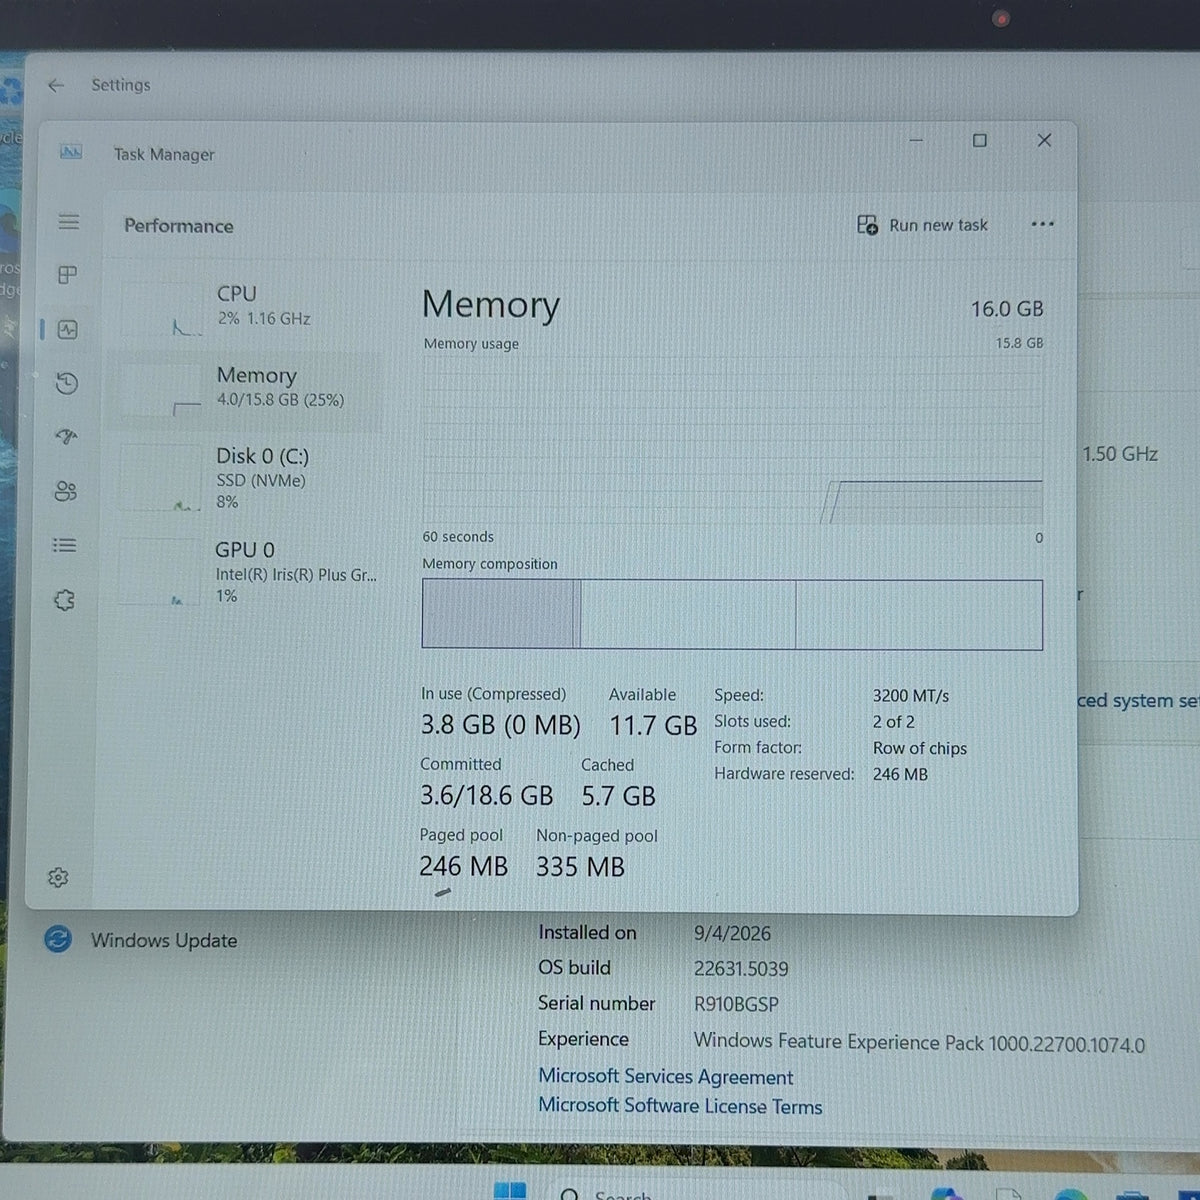
Task: Click the Slots used 2 of 2 value
Action: (x=893, y=721)
